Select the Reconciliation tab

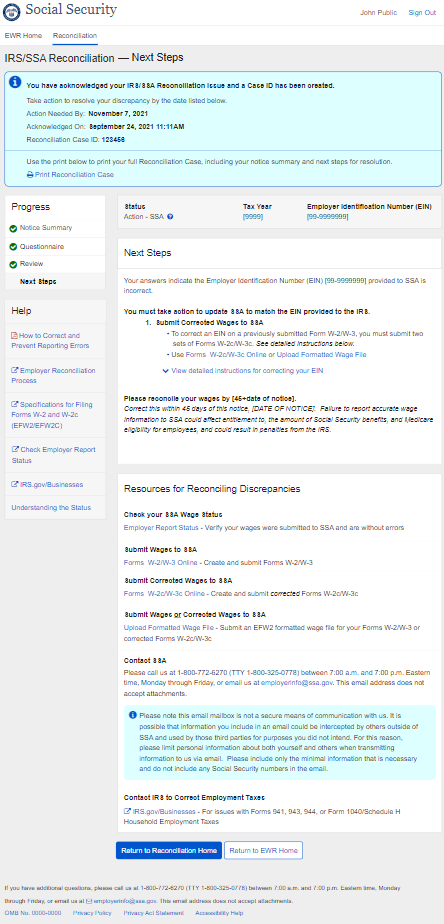75,35
